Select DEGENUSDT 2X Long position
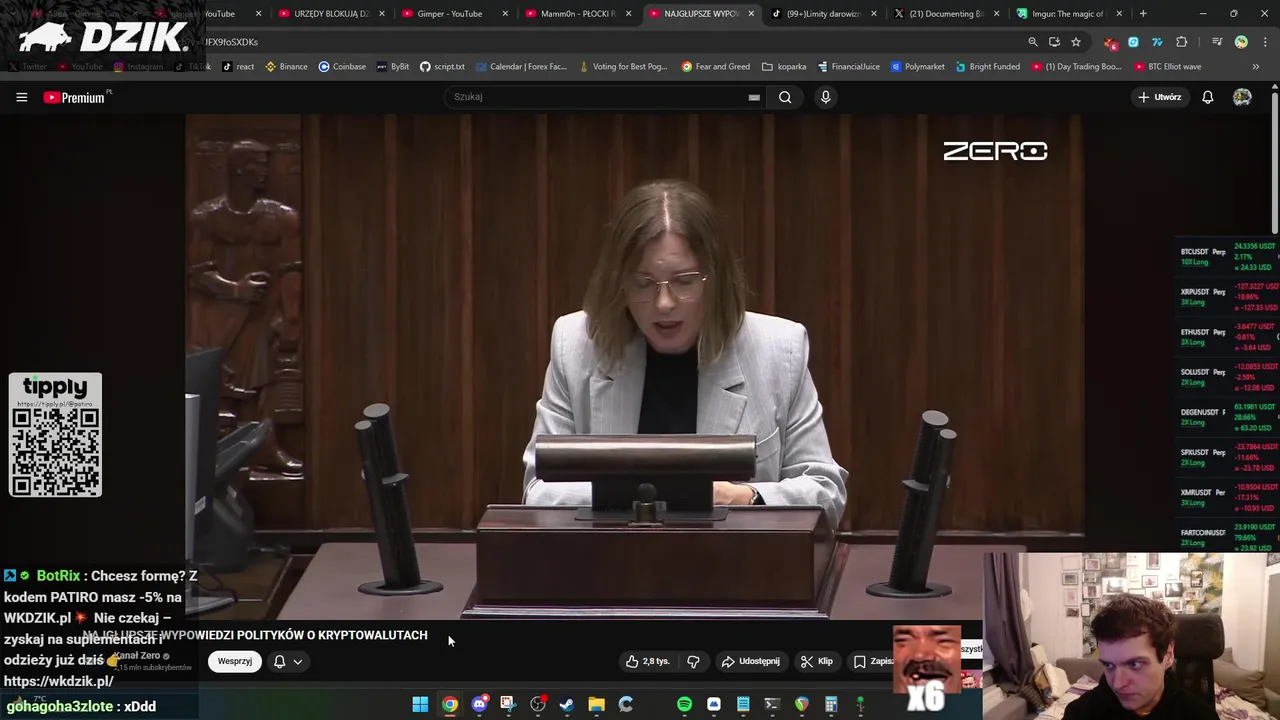This screenshot has width=1280, height=720. coord(1228,417)
